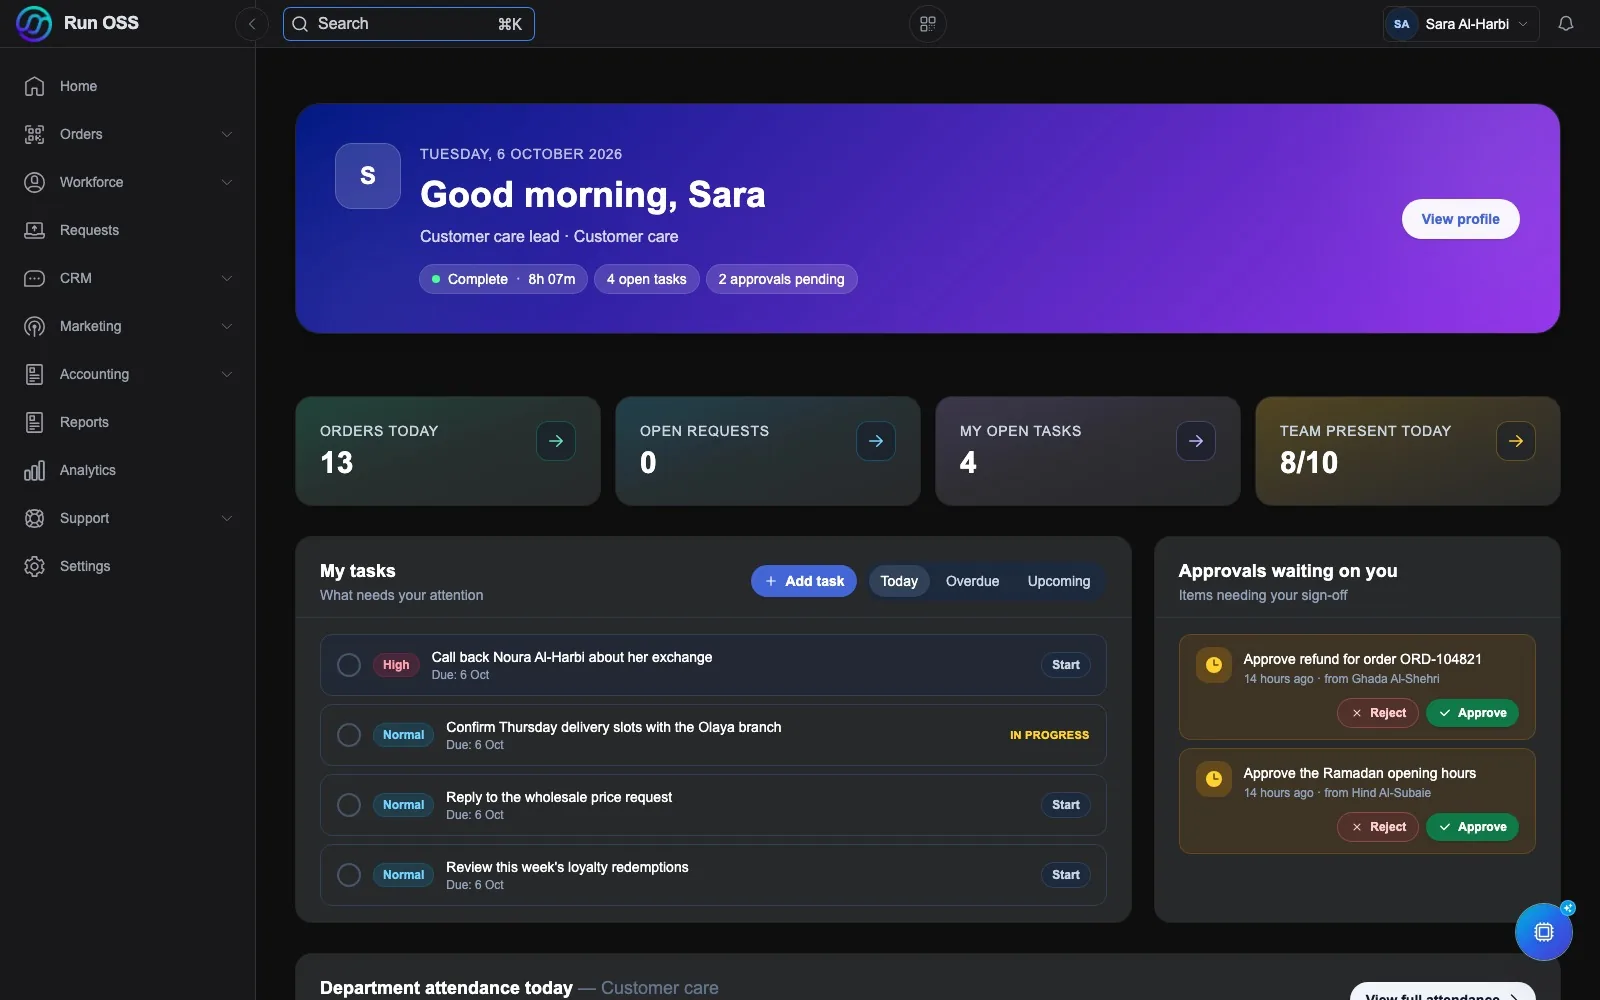Switch to the Upcoming tasks tab
This screenshot has height=1000, width=1600.
pos(1059,581)
